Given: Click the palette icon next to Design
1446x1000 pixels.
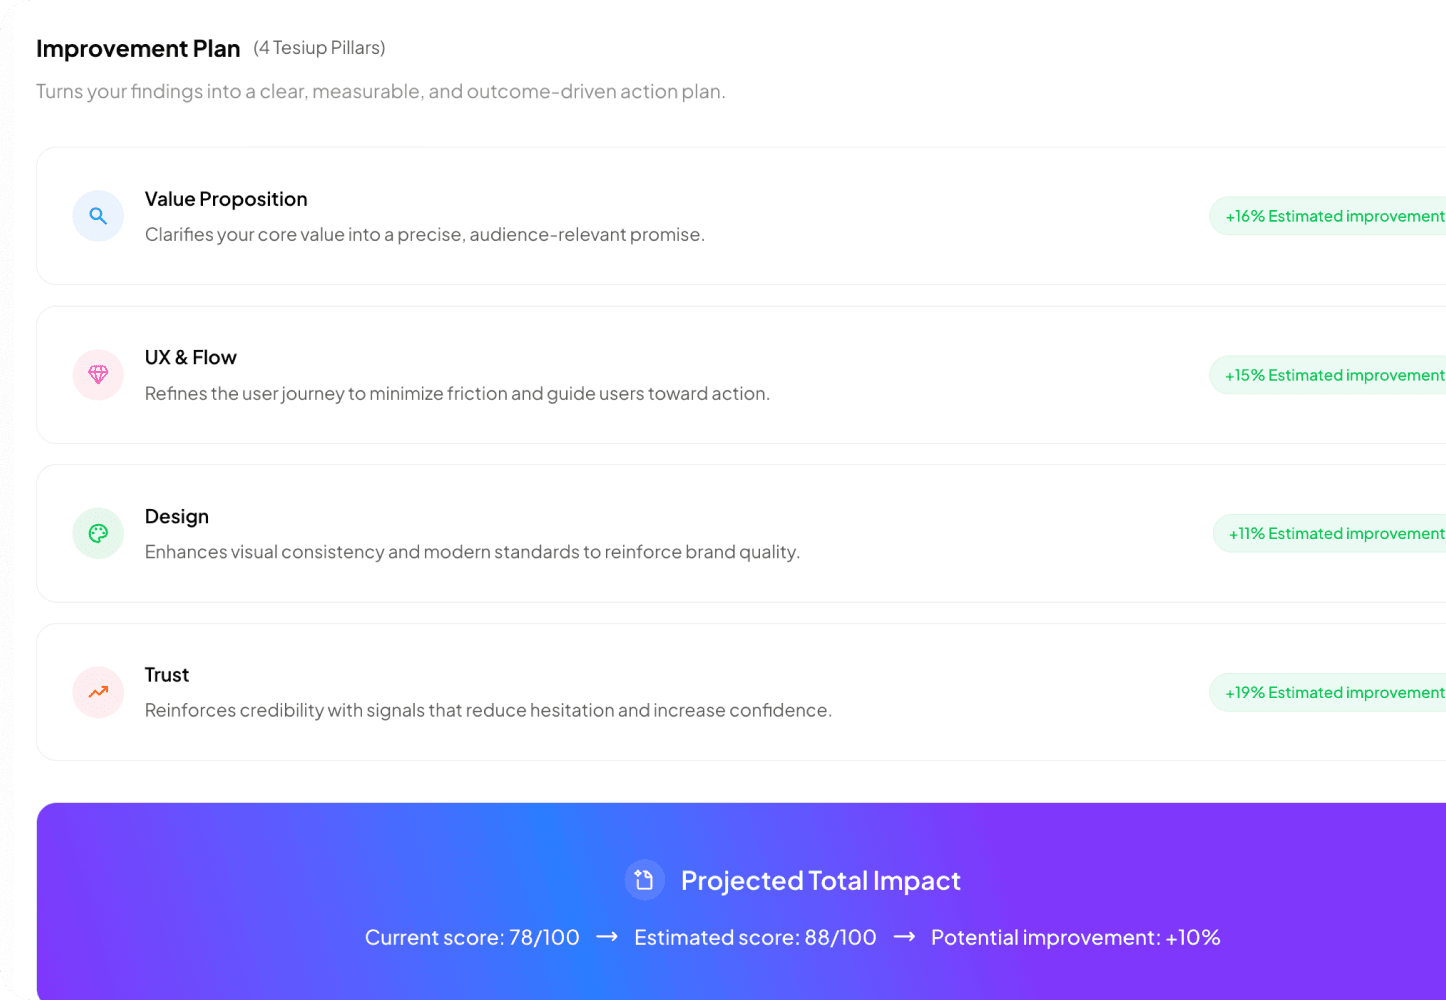Looking at the screenshot, I should [97, 533].
